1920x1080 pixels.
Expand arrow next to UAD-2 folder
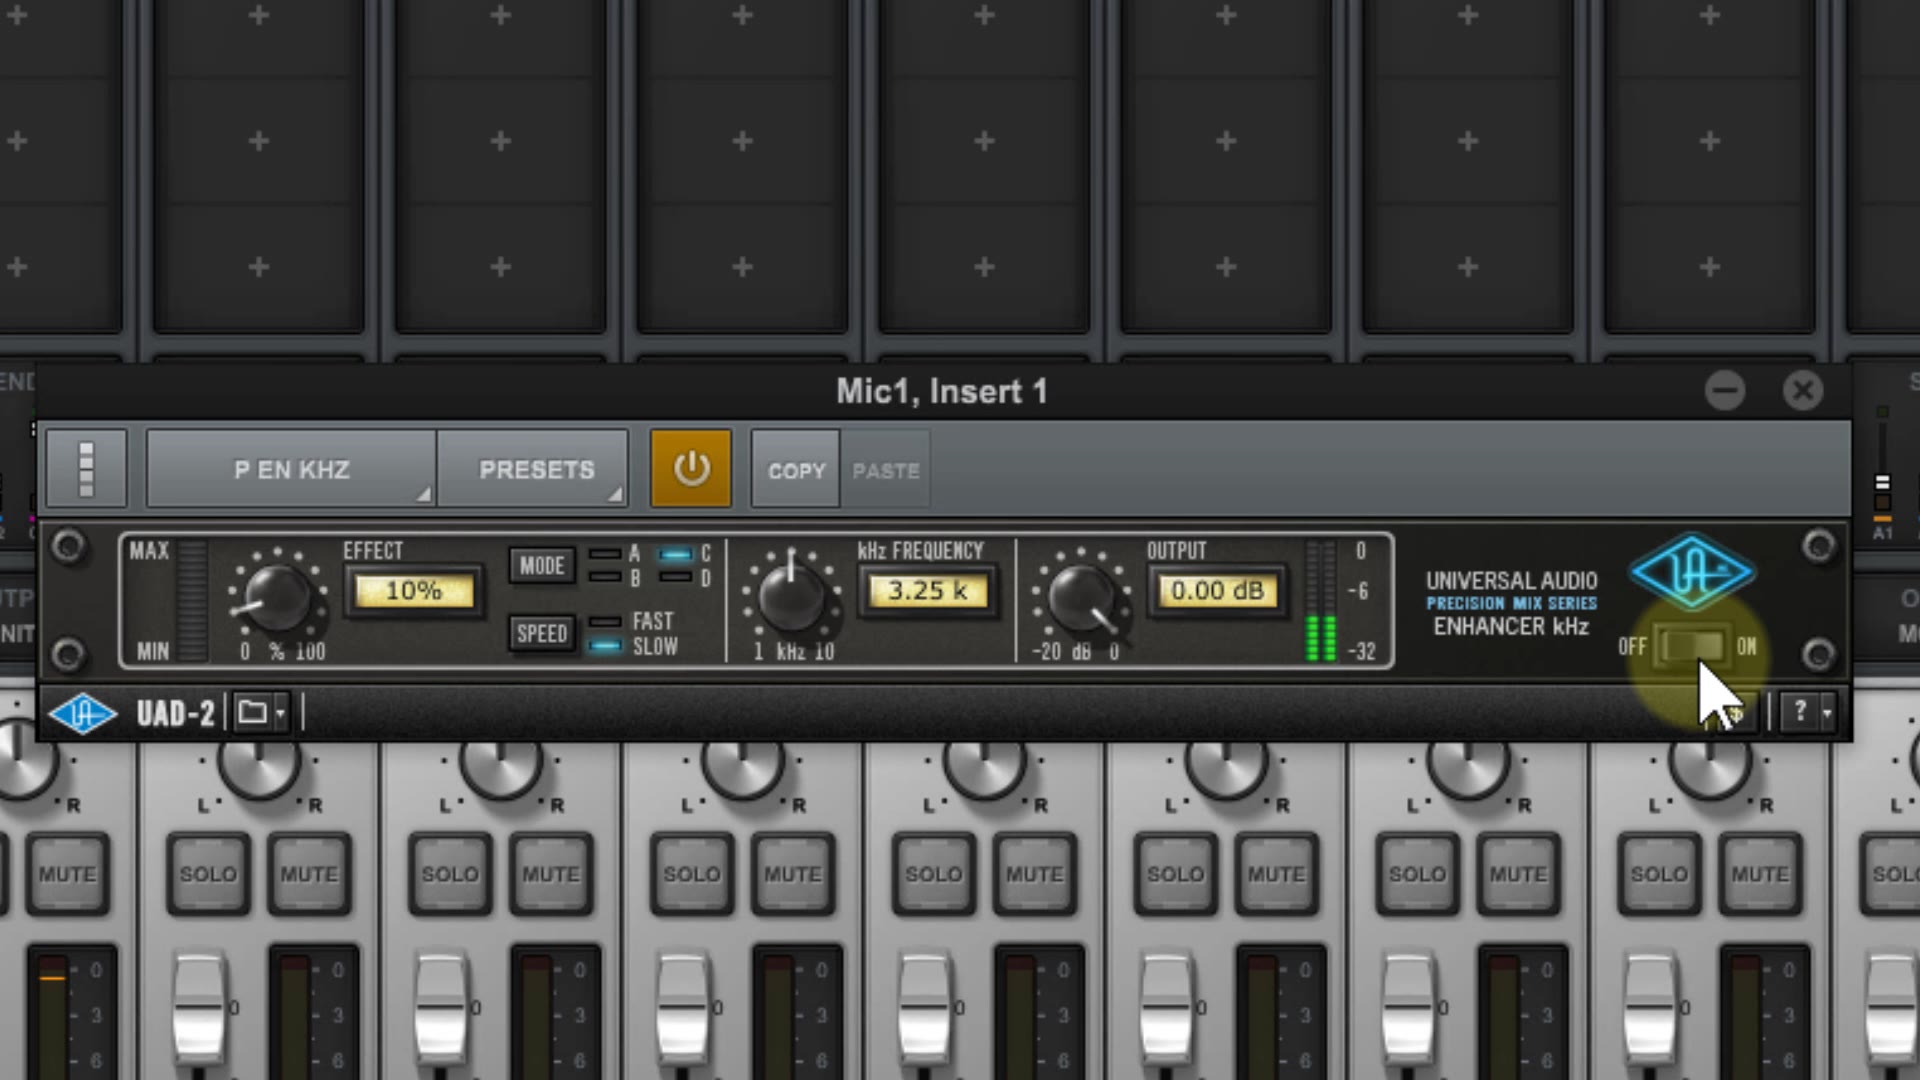tap(281, 713)
